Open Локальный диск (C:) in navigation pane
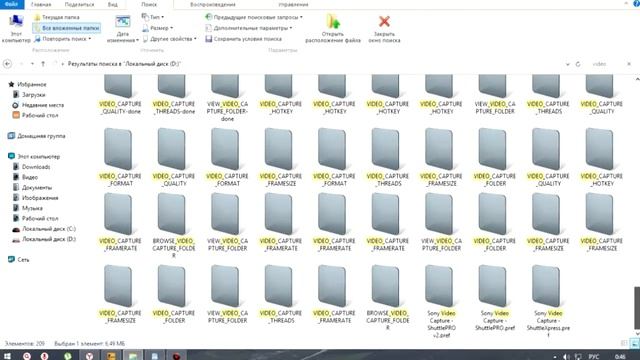Image resolution: width=640 pixels, height=360 pixels. 44,229
